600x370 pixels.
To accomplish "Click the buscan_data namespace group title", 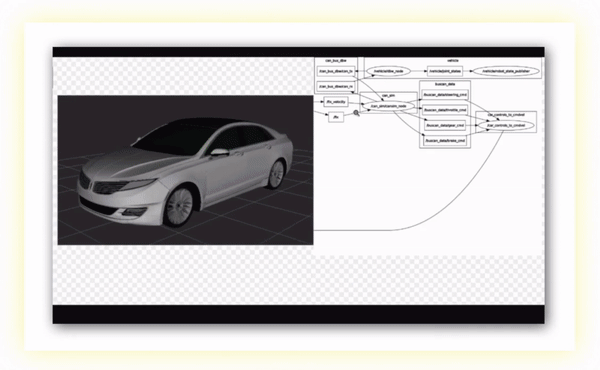I will coord(445,84).
